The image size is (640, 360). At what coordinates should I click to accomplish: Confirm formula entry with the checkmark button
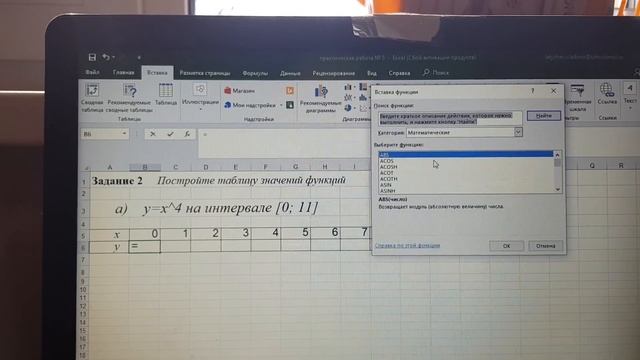click(170, 134)
